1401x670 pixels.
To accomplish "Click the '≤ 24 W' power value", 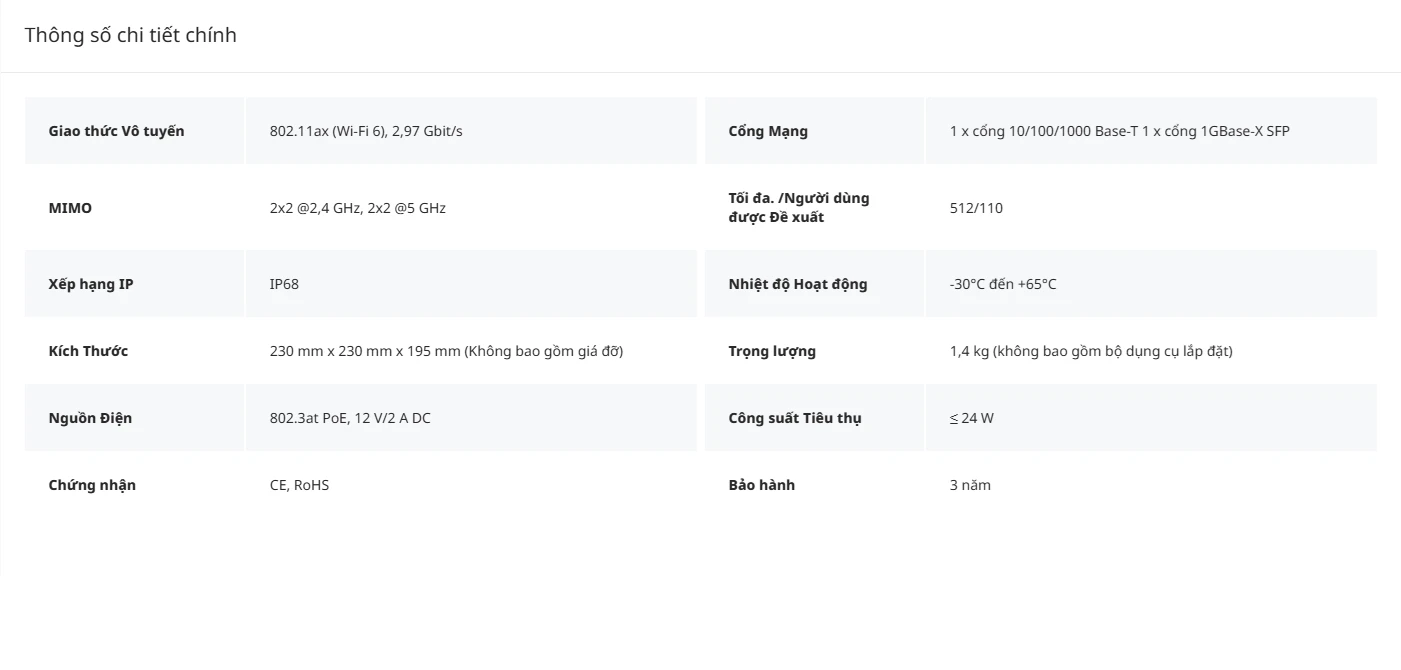I will [x=972, y=418].
